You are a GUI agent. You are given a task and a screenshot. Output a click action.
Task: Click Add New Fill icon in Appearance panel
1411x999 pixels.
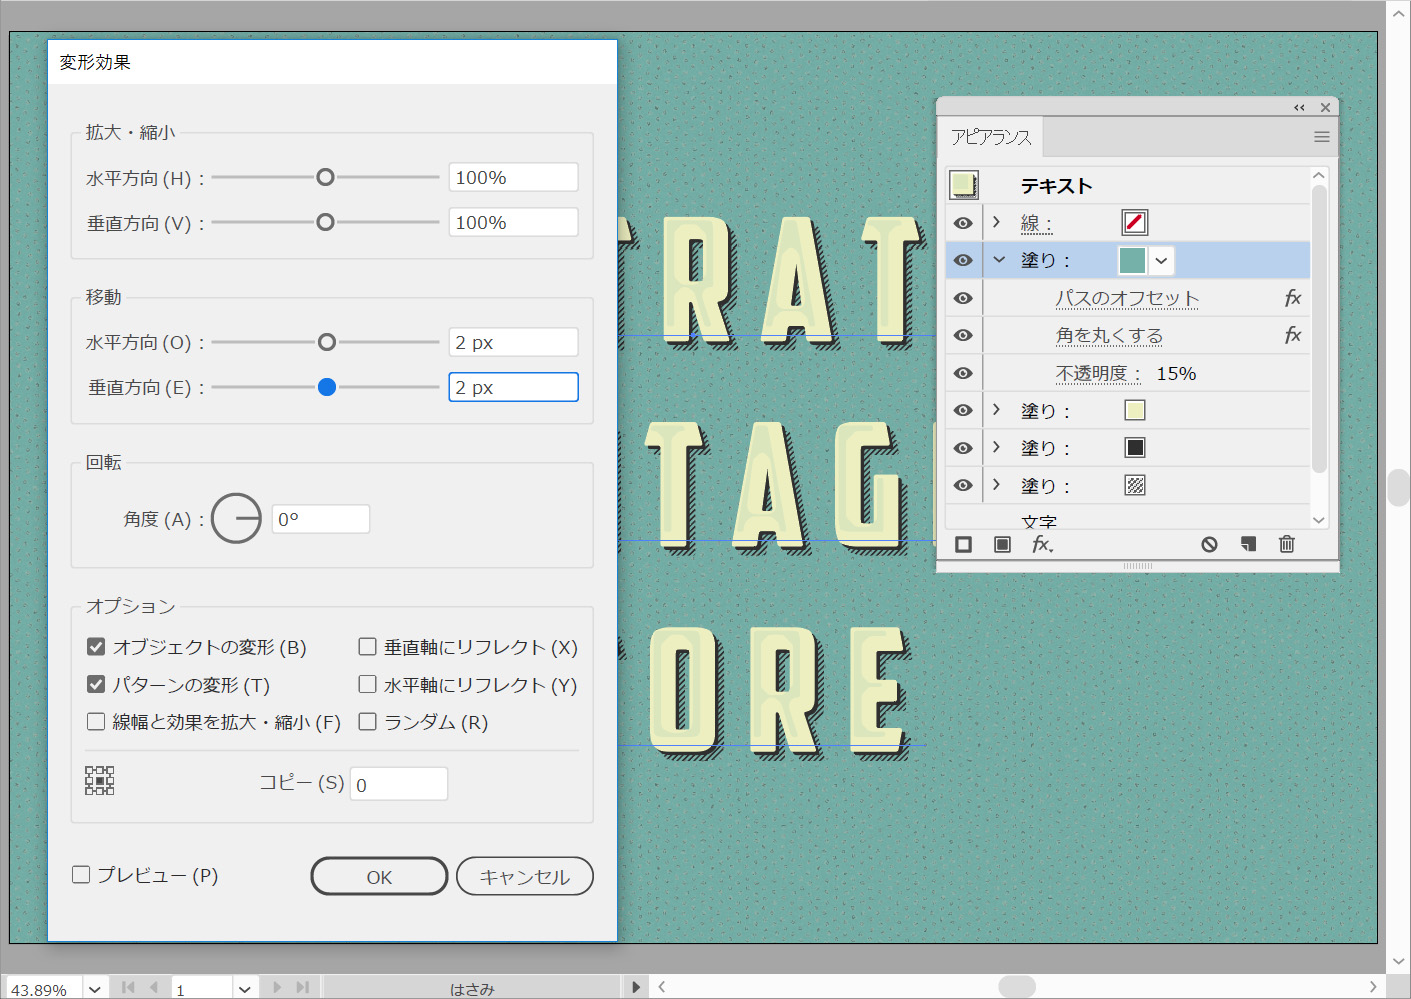coord(1002,544)
